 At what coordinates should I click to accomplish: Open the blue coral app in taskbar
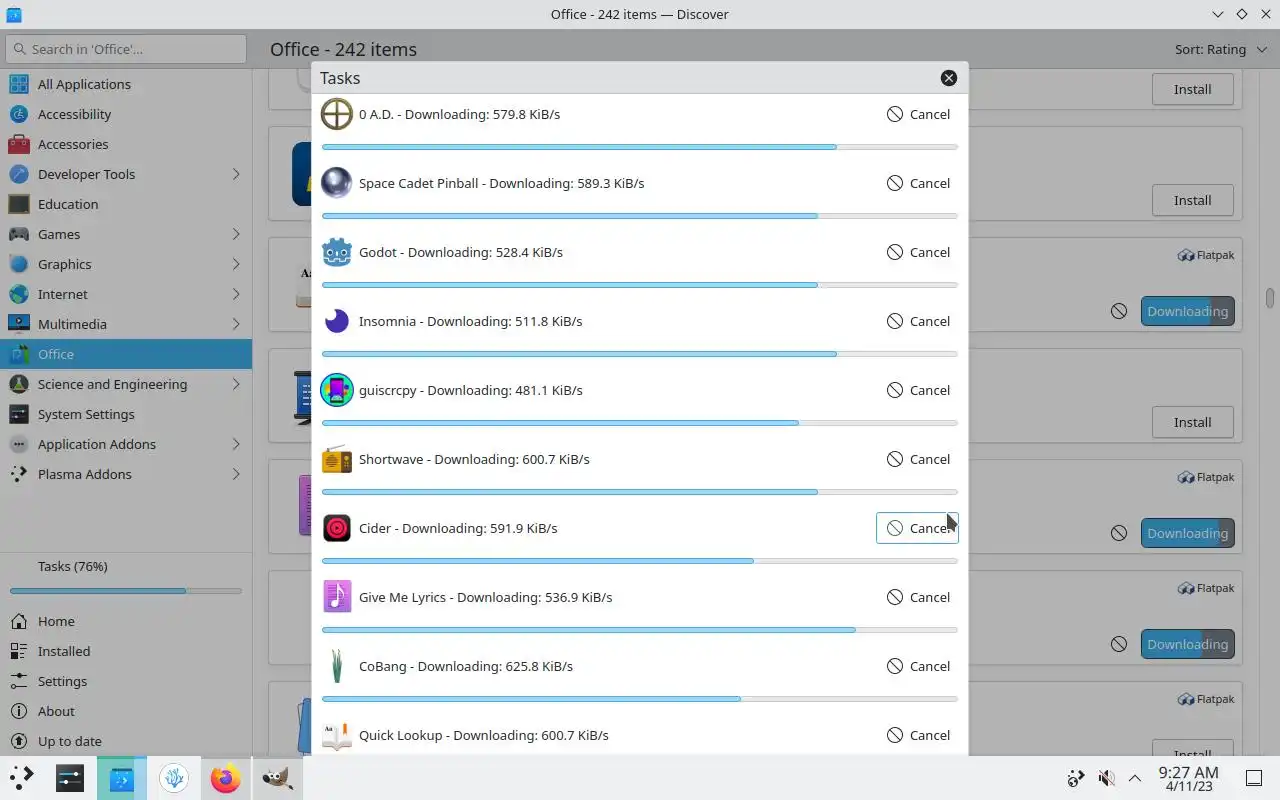[173, 778]
